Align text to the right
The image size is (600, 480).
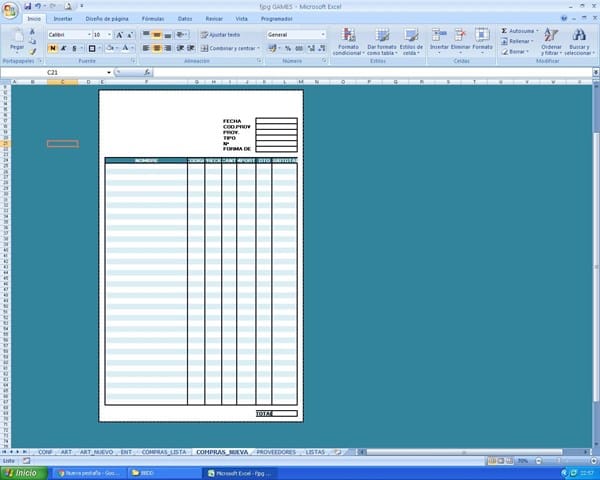coord(168,48)
